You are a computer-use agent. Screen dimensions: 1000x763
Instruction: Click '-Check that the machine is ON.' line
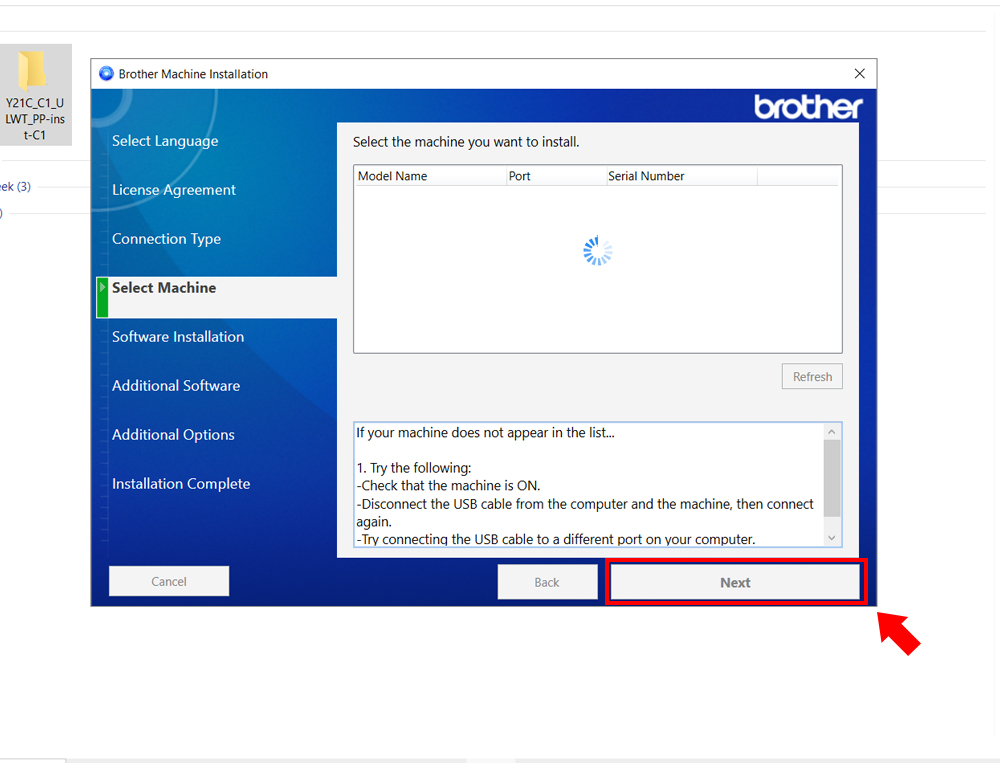click(448, 485)
